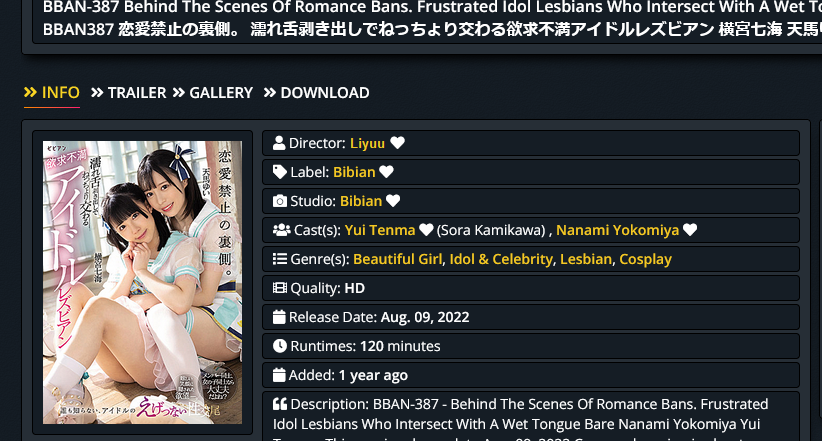Viewport: 822px width, 441px height.
Task: Click the label tag icon
Action: tap(280, 172)
